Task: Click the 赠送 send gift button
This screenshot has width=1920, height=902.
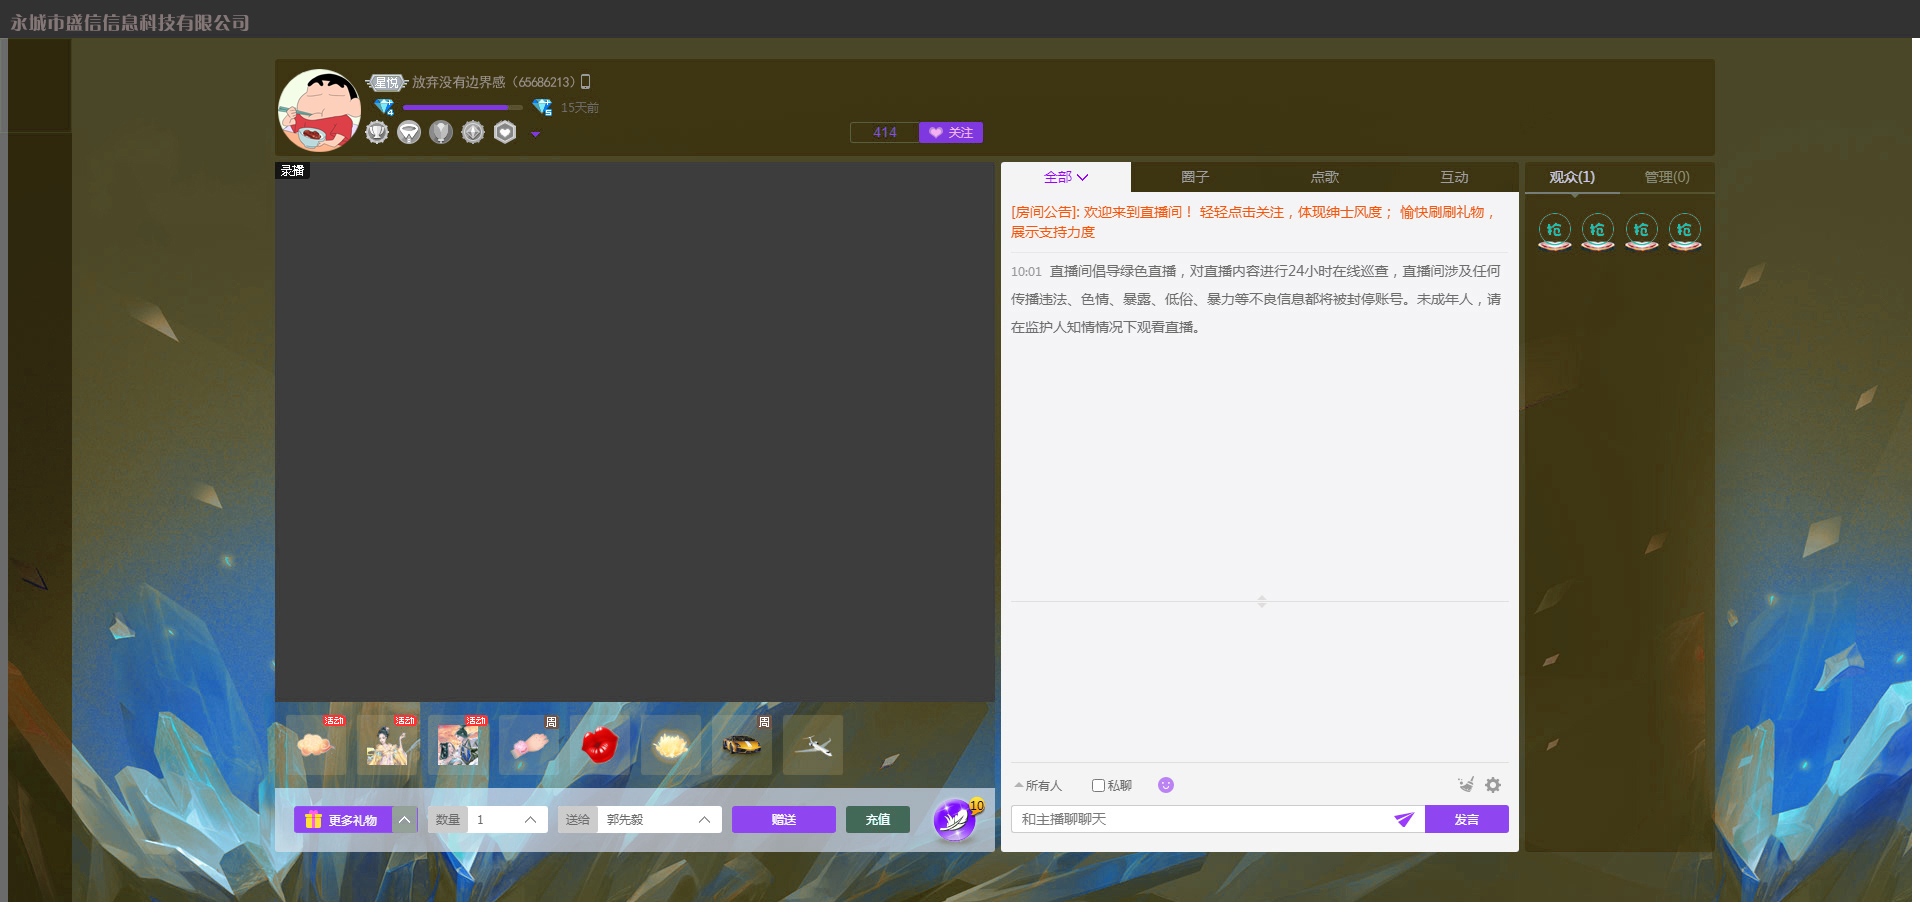Action: pyautogui.click(x=783, y=820)
